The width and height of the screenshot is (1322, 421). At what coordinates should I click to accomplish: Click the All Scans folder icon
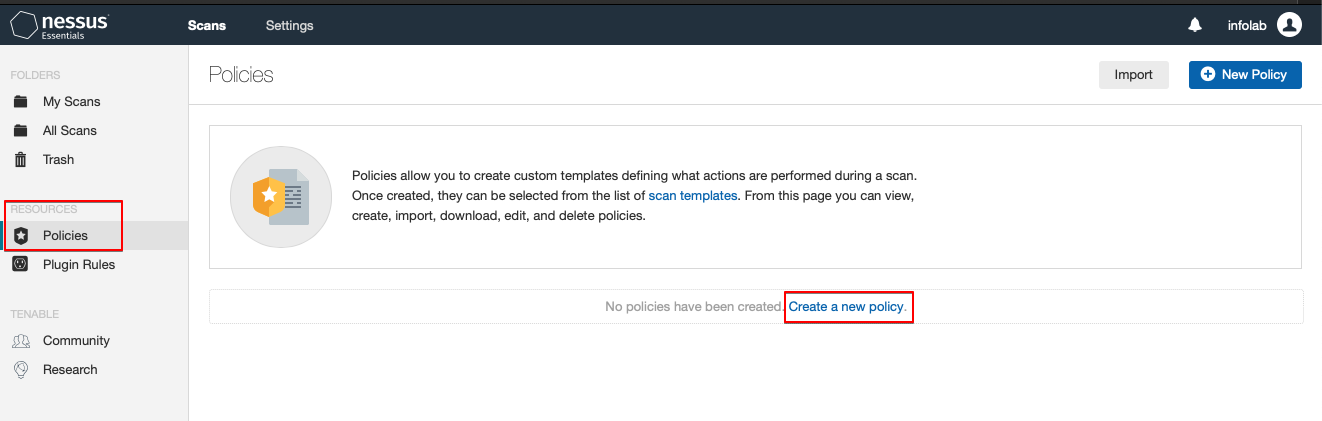tap(20, 131)
